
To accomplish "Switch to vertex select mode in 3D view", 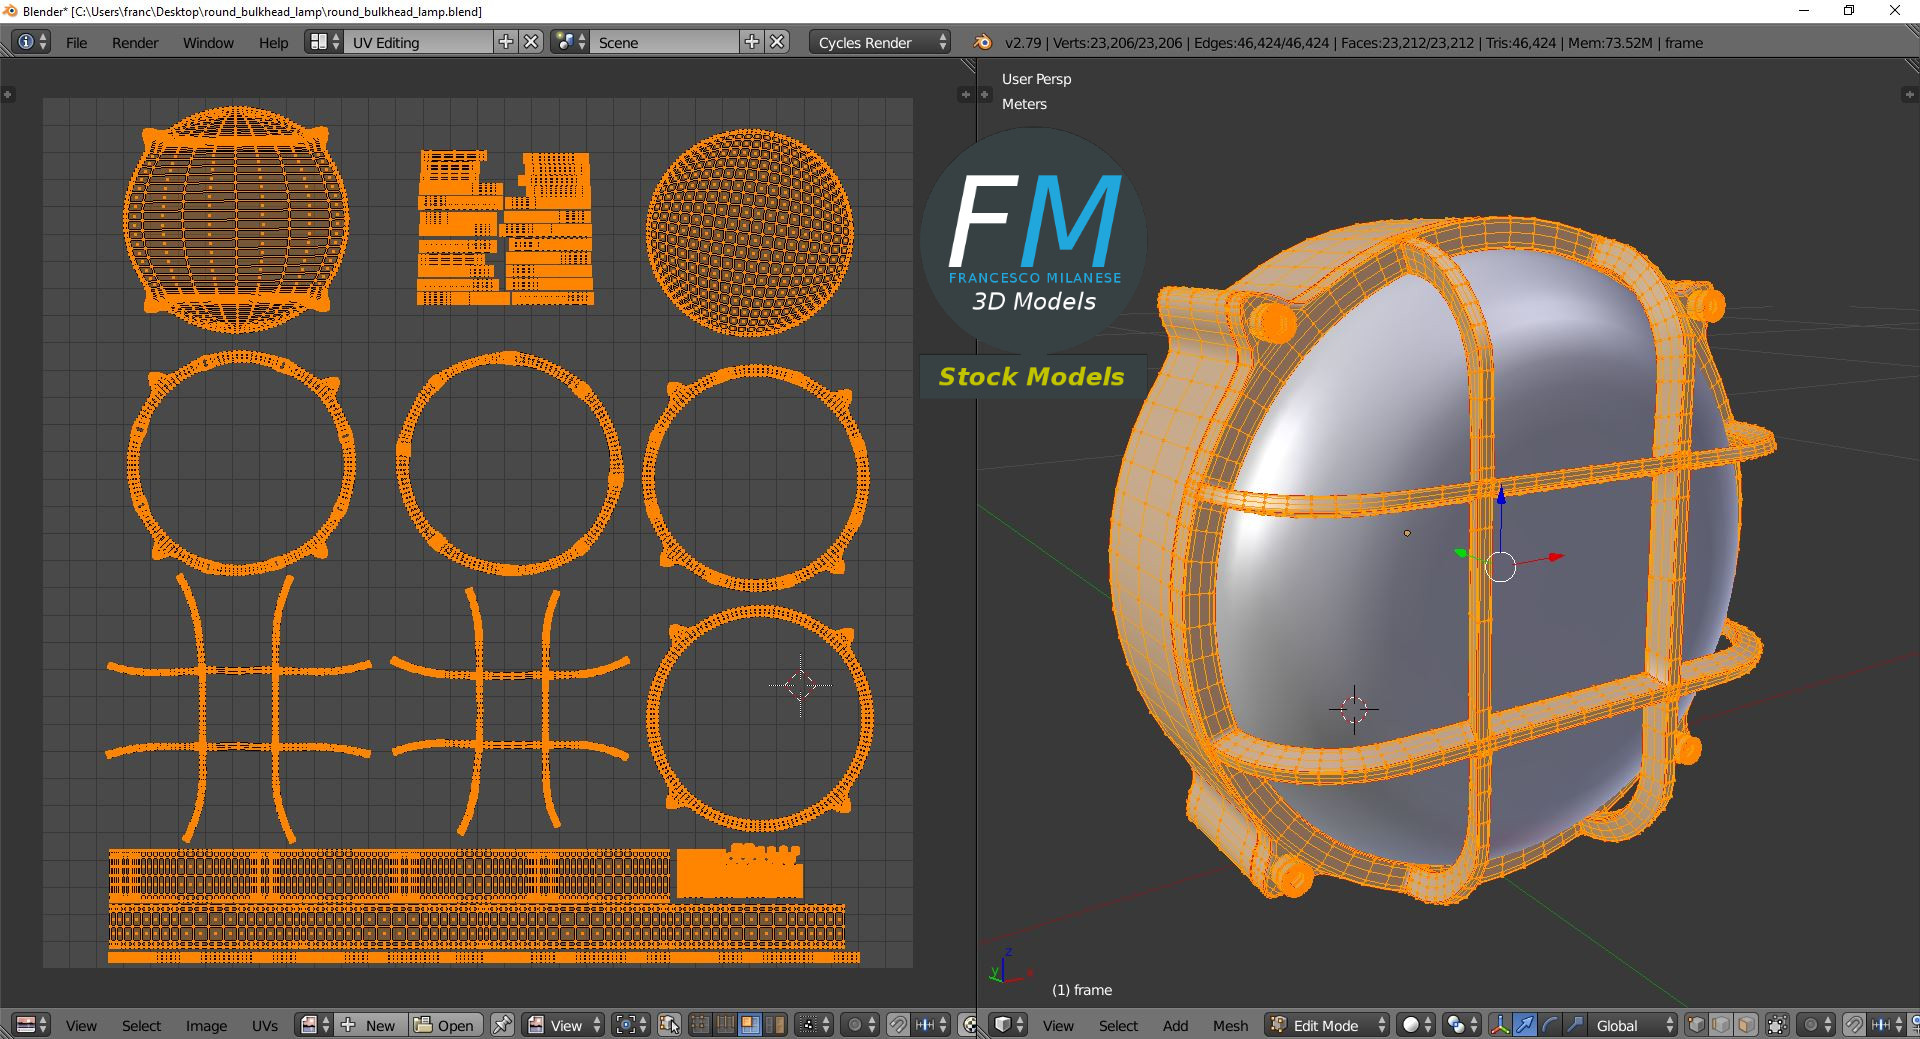I will [1696, 1025].
